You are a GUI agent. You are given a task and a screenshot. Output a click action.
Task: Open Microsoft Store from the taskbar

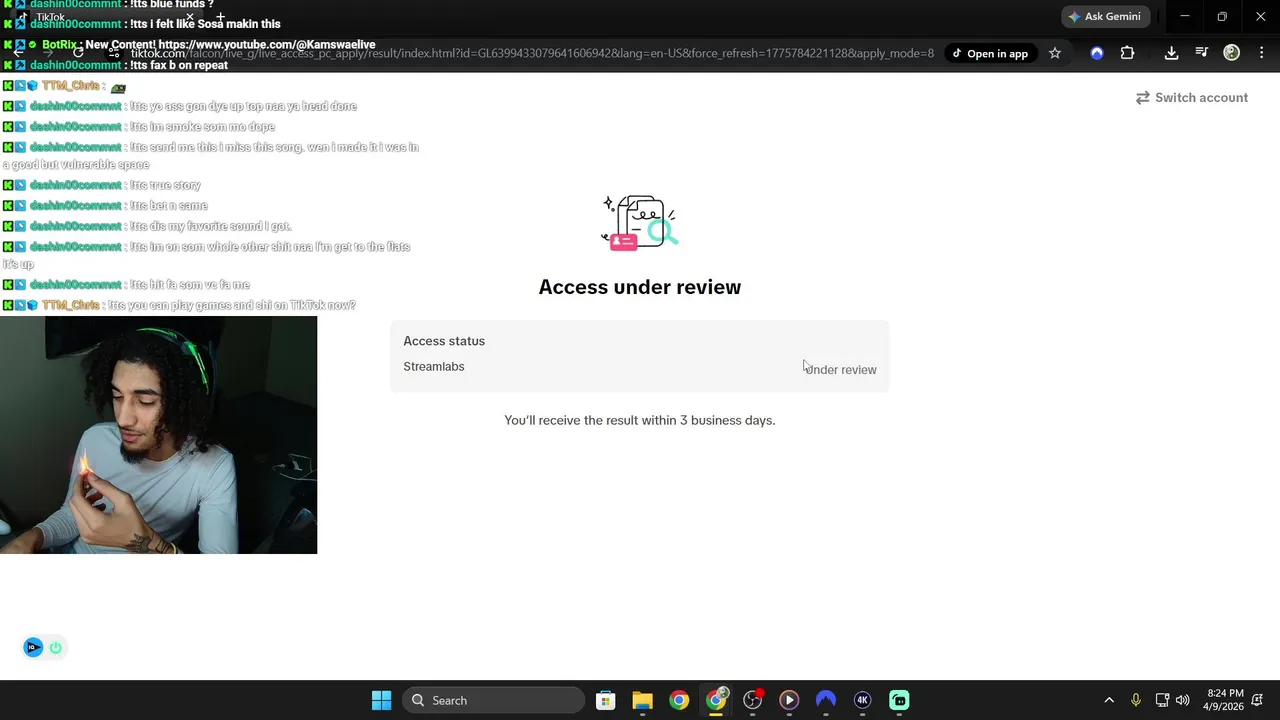(x=605, y=700)
